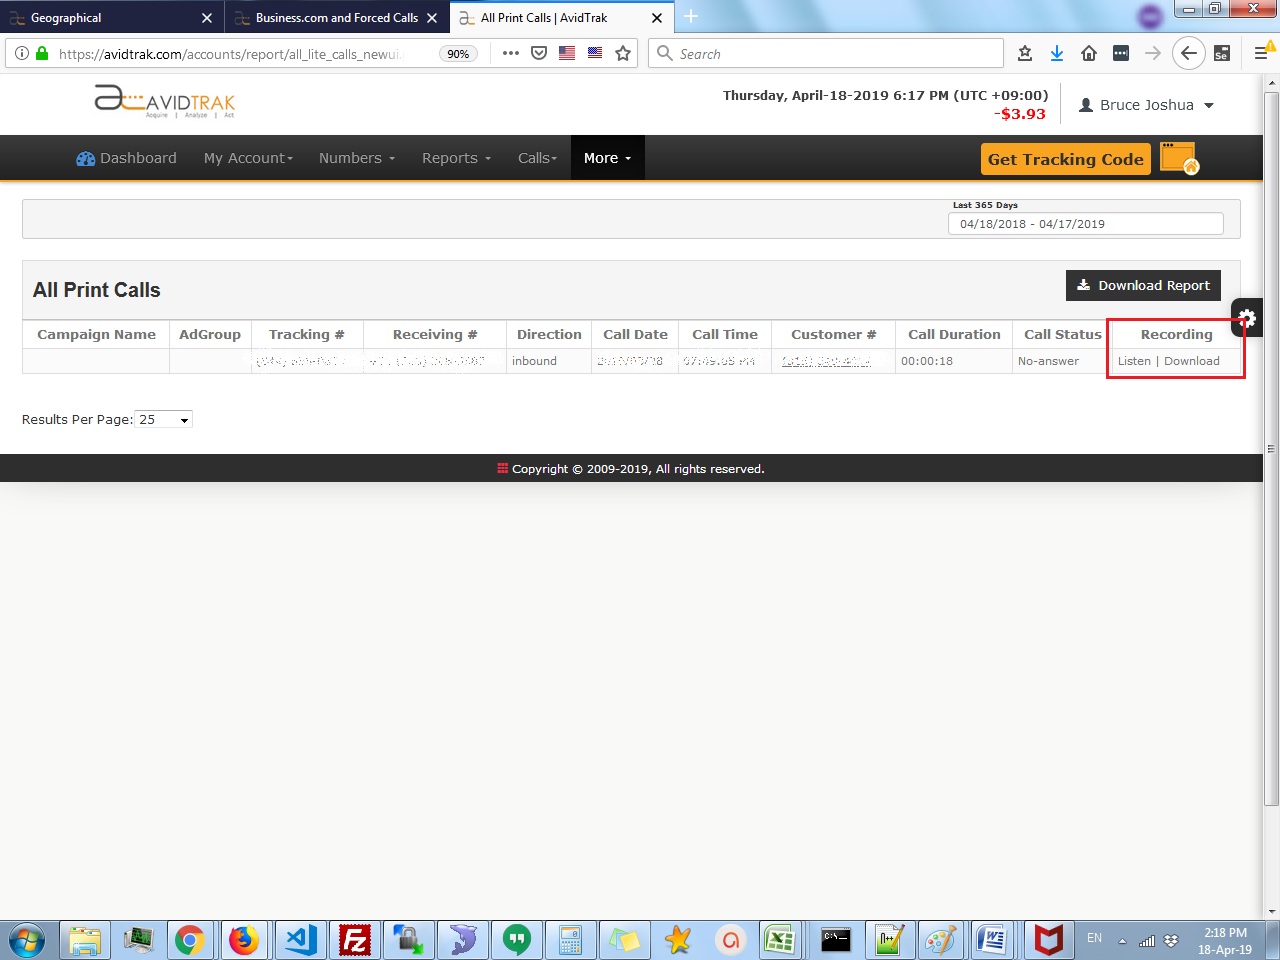1280x960 pixels.
Task: Select the All Print Calls tab
Action: [560, 18]
